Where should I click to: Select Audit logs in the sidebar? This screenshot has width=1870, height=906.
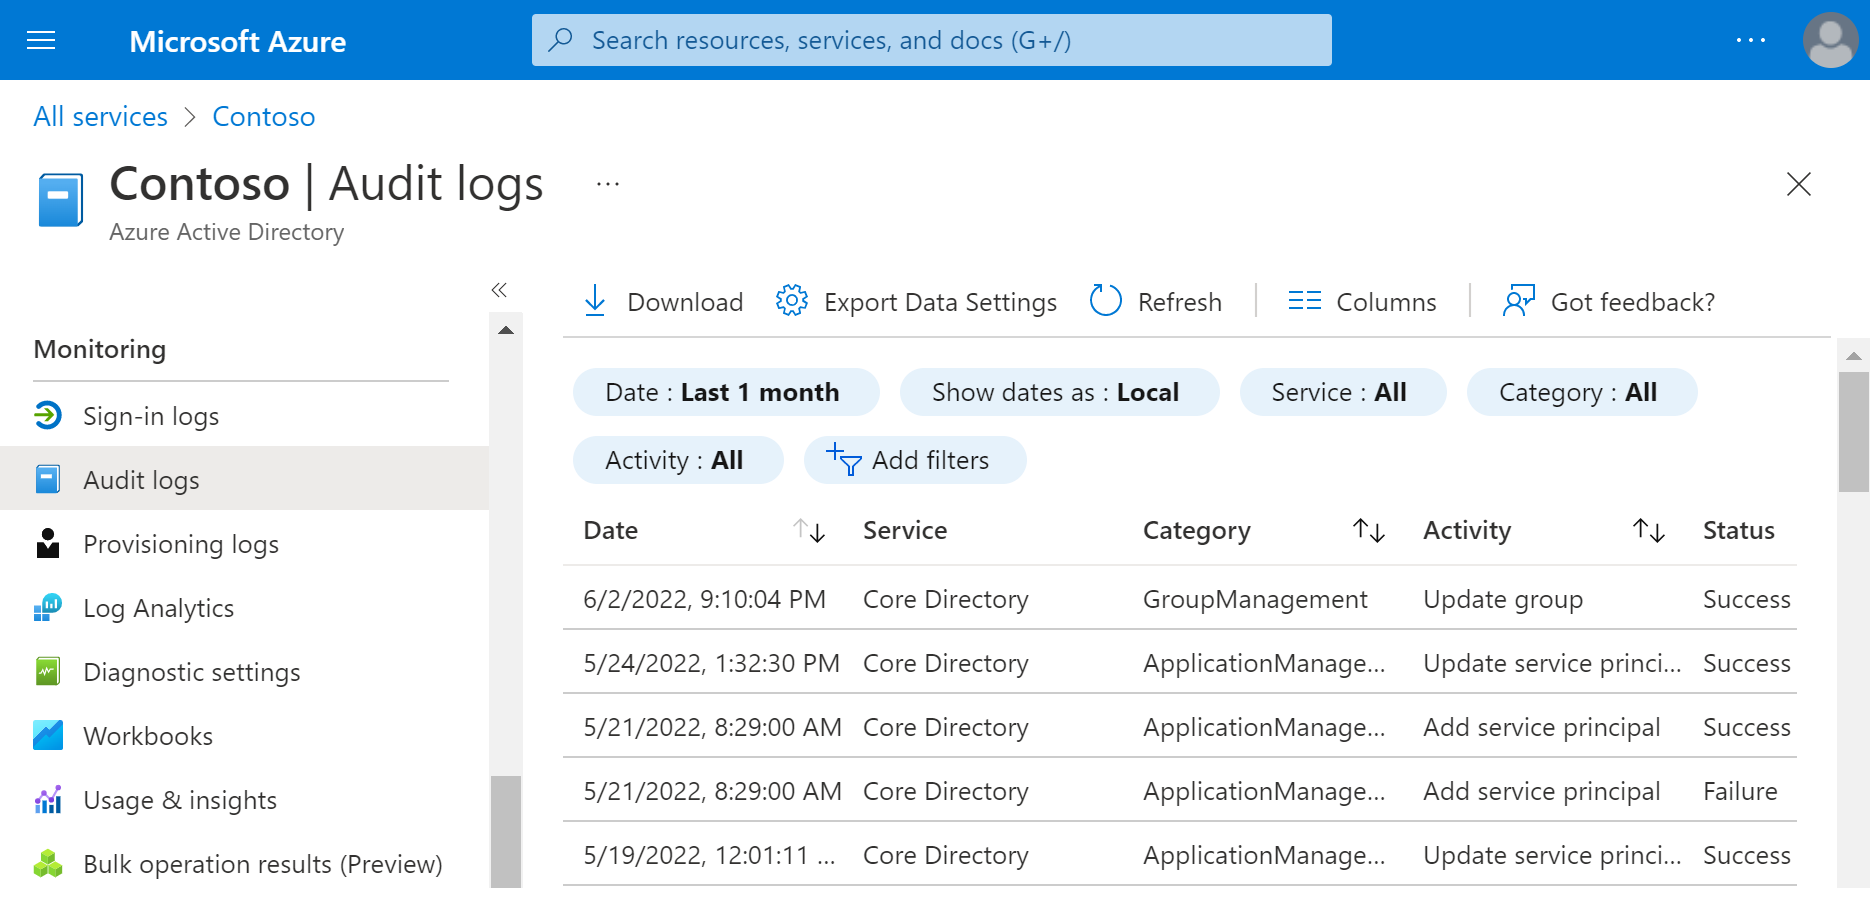[x=244, y=479]
